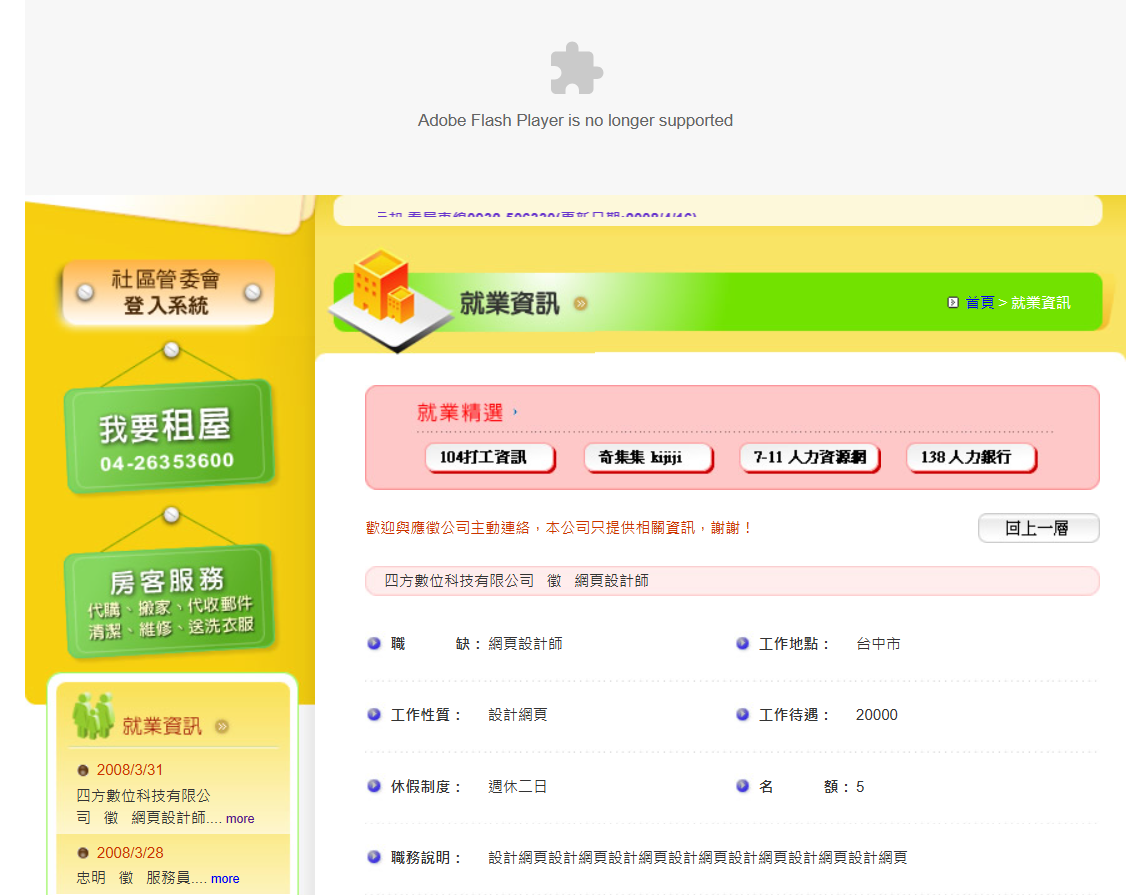The height and width of the screenshot is (895, 1140).
Task: Open 7-11 人力資源網 button
Action: pos(809,458)
